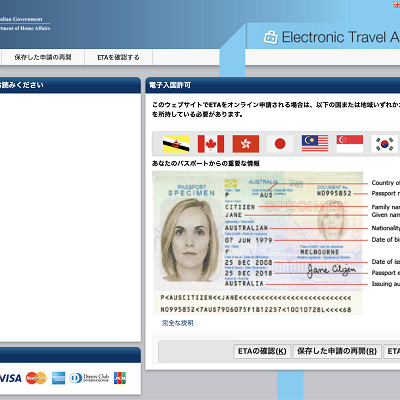Click the Brunei flag icon

(x=176, y=144)
